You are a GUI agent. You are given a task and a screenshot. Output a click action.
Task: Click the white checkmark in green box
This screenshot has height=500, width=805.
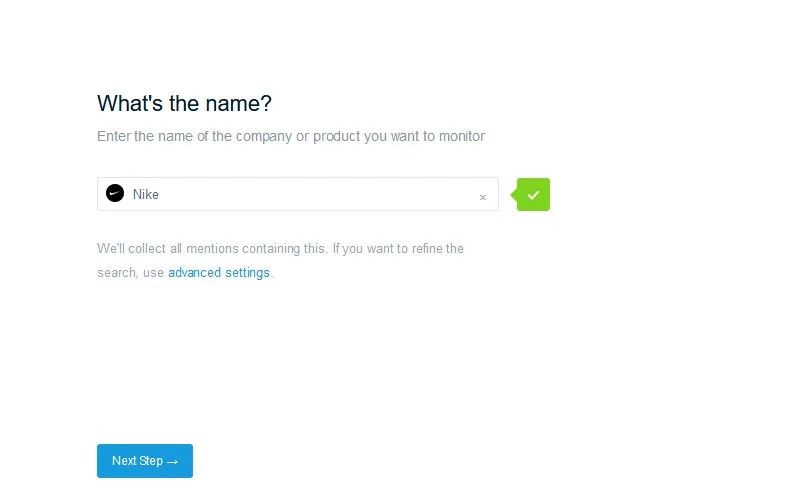tap(533, 195)
